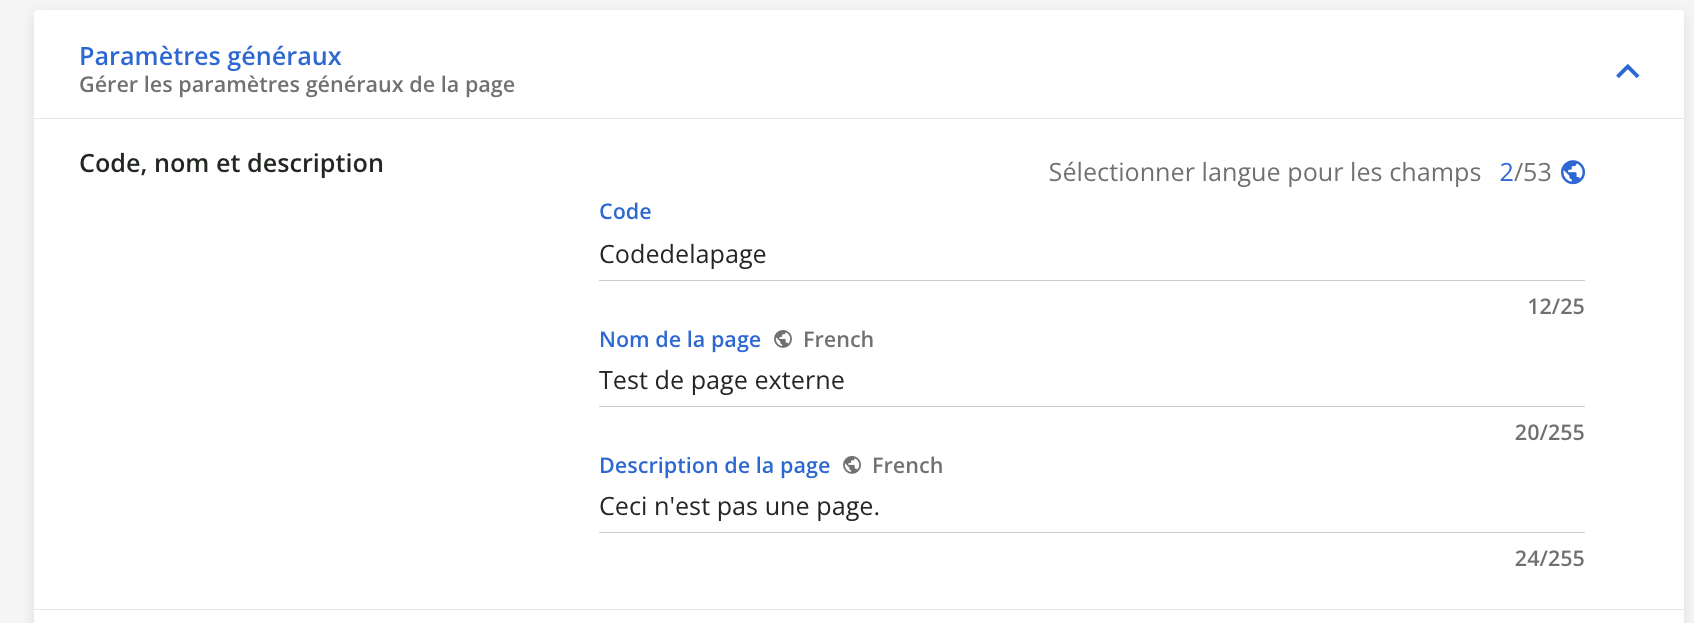
Task: Focus the Code field containing Codedelapage
Action: click(x=1090, y=255)
